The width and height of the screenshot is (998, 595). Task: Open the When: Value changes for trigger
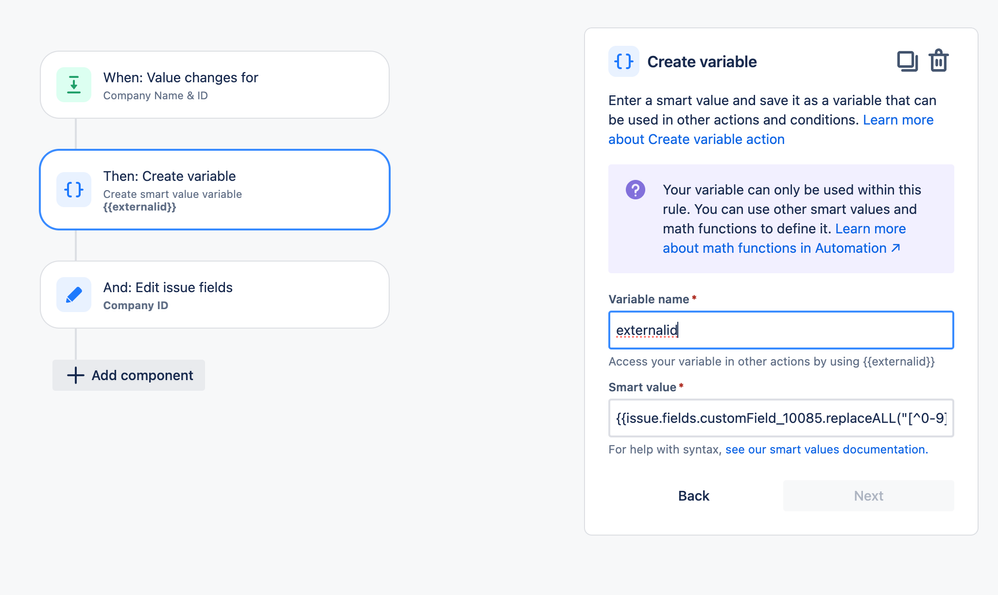pyautogui.click(x=214, y=85)
